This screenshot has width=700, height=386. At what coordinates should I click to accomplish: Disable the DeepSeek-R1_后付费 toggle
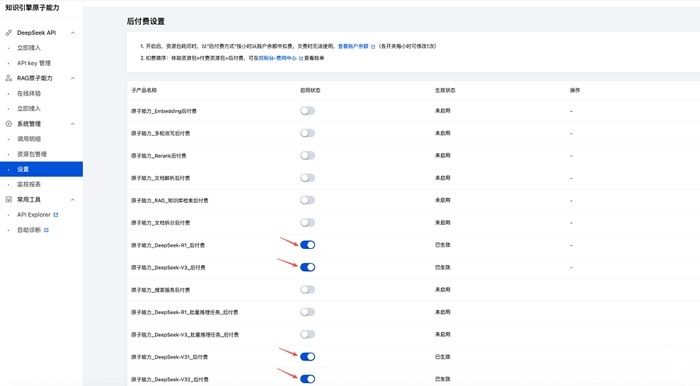coord(308,245)
